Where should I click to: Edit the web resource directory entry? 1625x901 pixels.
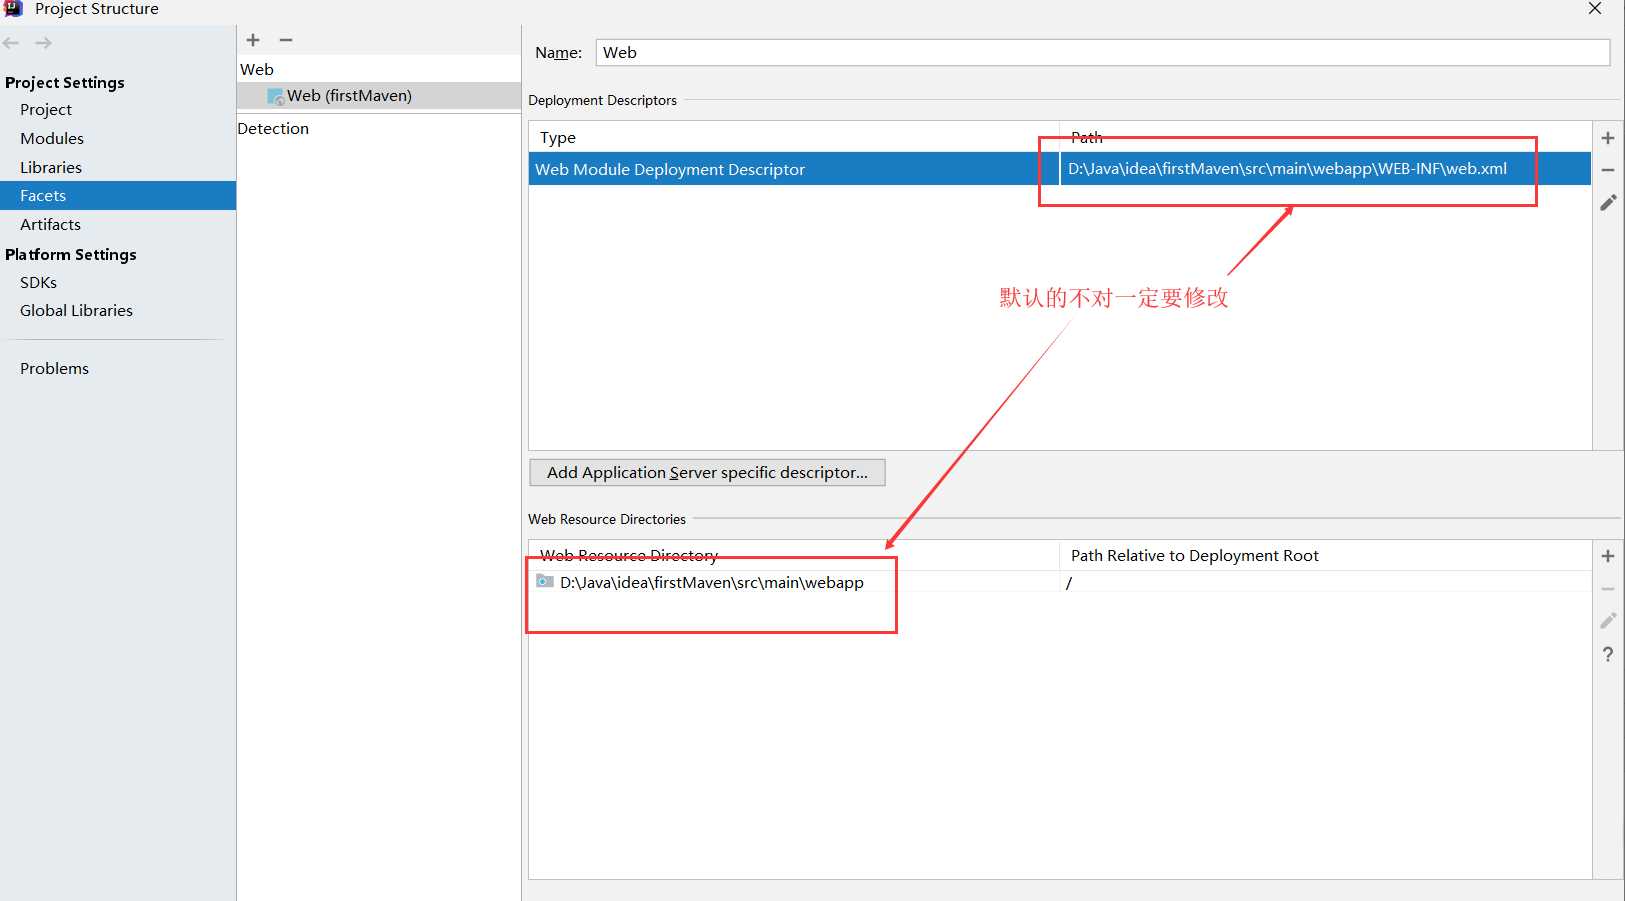point(1608,621)
